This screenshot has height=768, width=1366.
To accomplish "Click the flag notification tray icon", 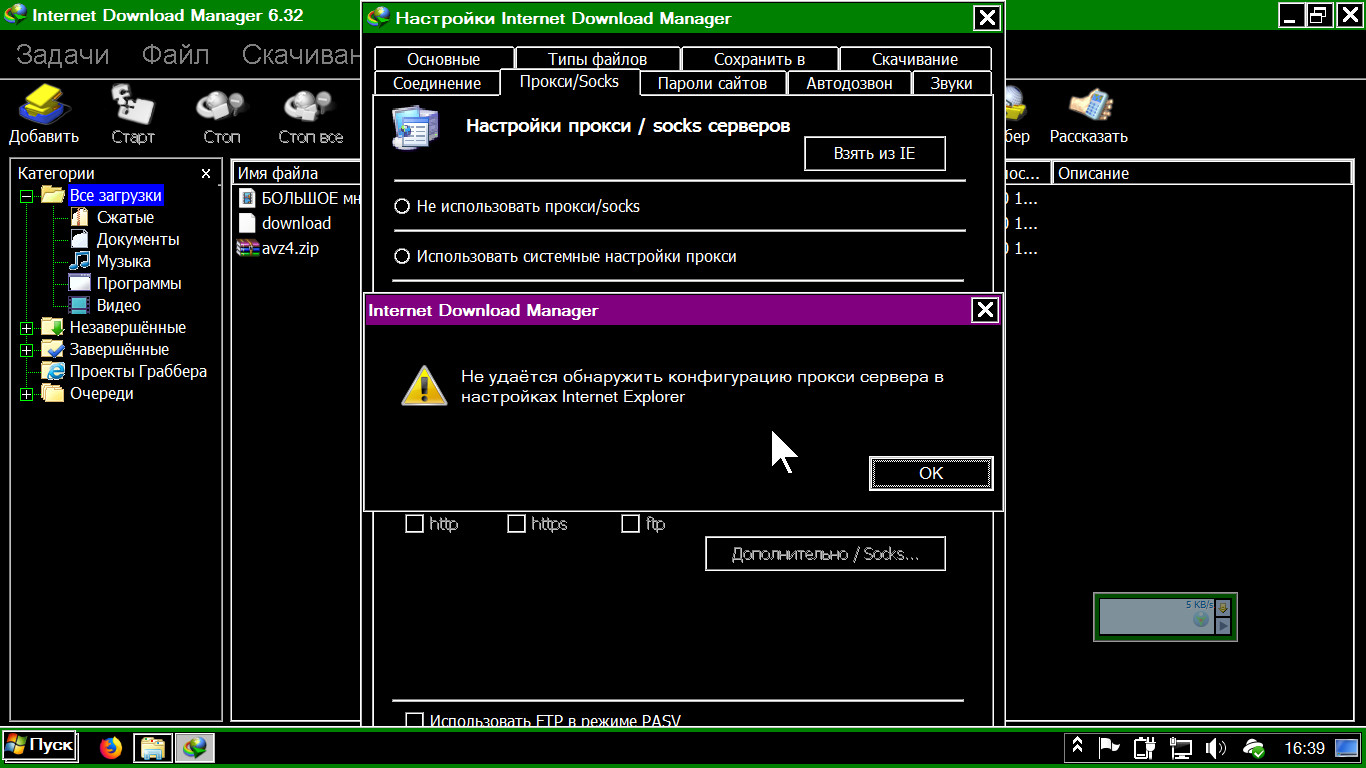I will click(1109, 747).
